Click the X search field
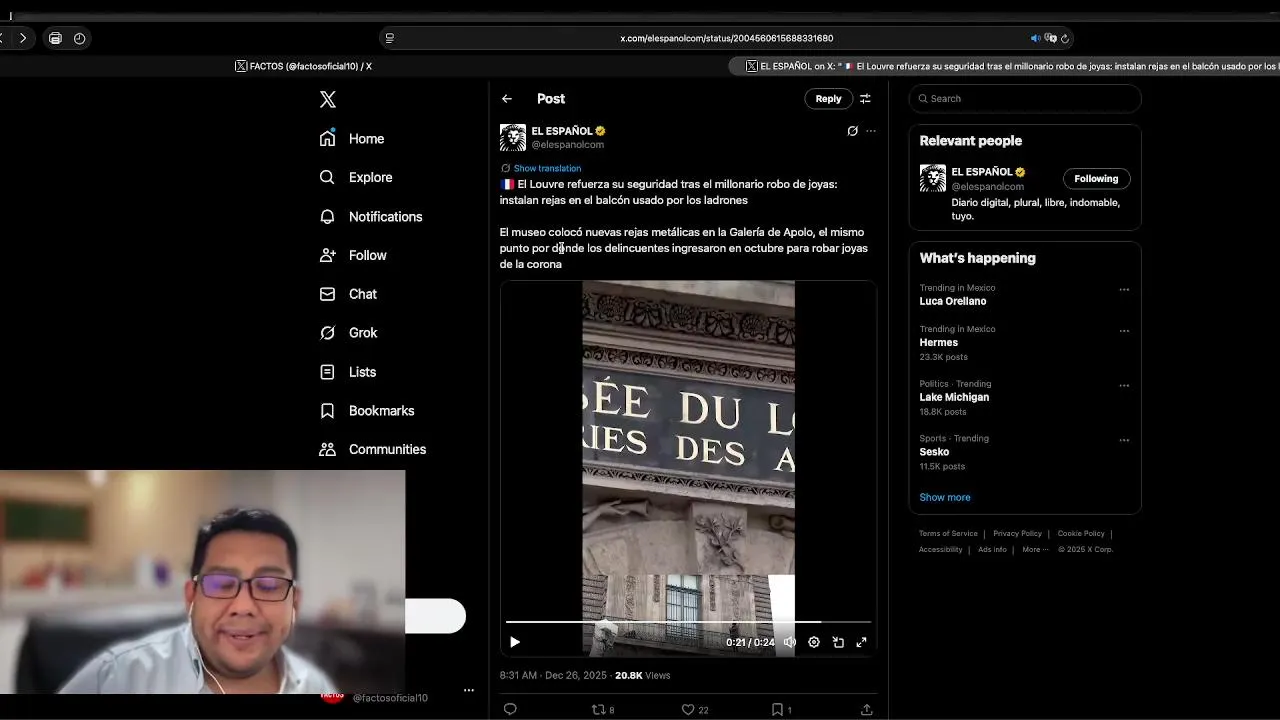1280x720 pixels. (x=1025, y=98)
